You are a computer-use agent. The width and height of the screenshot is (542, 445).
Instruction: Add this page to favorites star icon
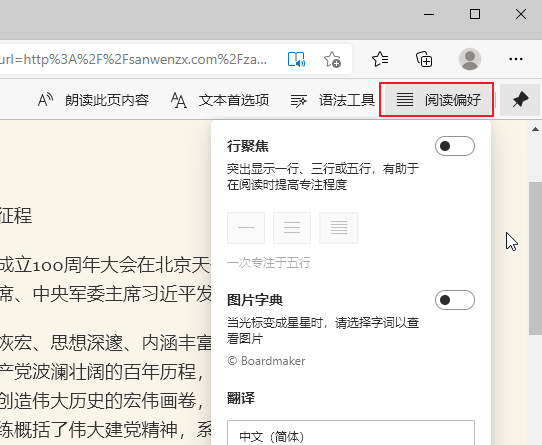(332, 59)
